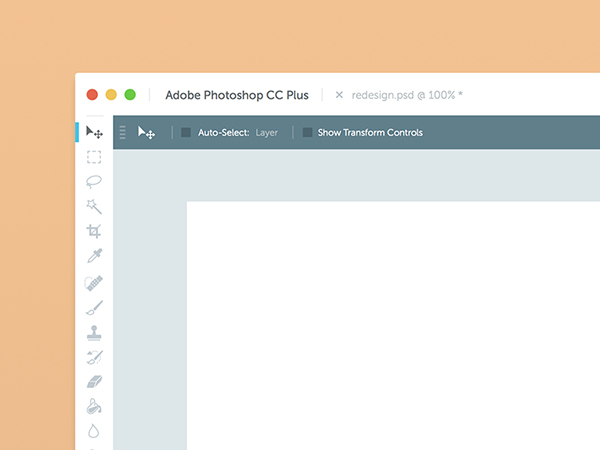Select the Brush tool
Viewport: 600px width, 450px height.
click(x=95, y=308)
